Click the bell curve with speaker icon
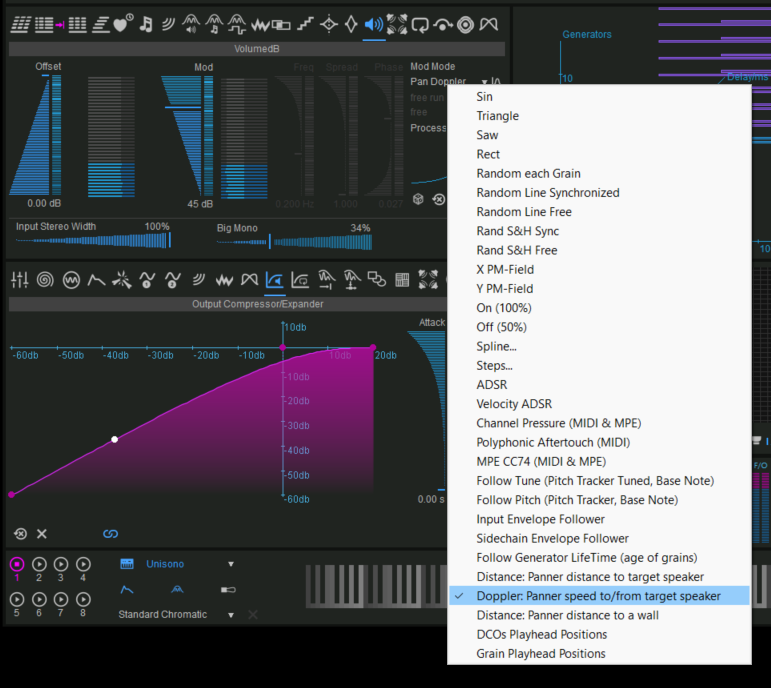Viewport: 771px width, 688px height. (x=191, y=24)
